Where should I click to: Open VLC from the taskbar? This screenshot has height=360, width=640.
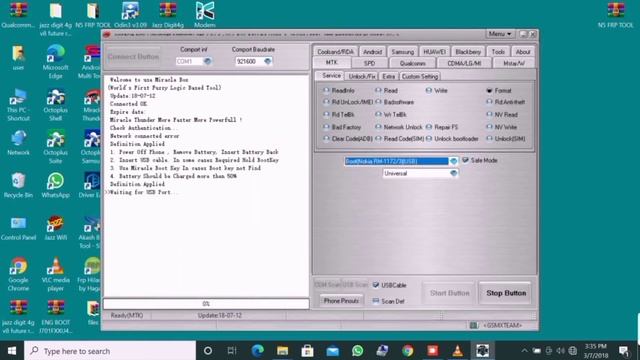tap(457, 351)
